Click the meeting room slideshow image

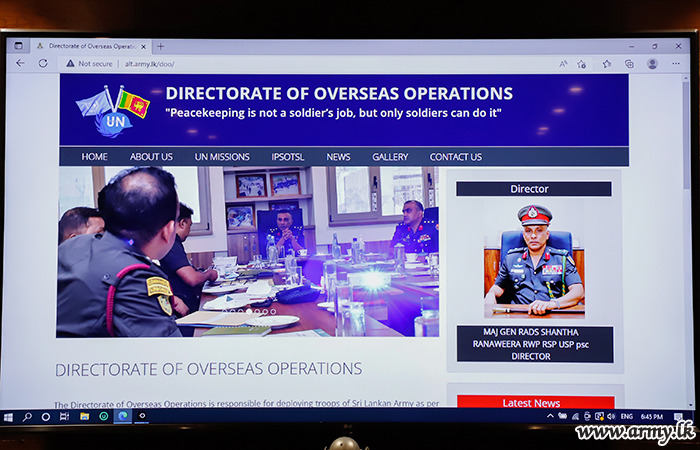pyautogui.click(x=248, y=252)
